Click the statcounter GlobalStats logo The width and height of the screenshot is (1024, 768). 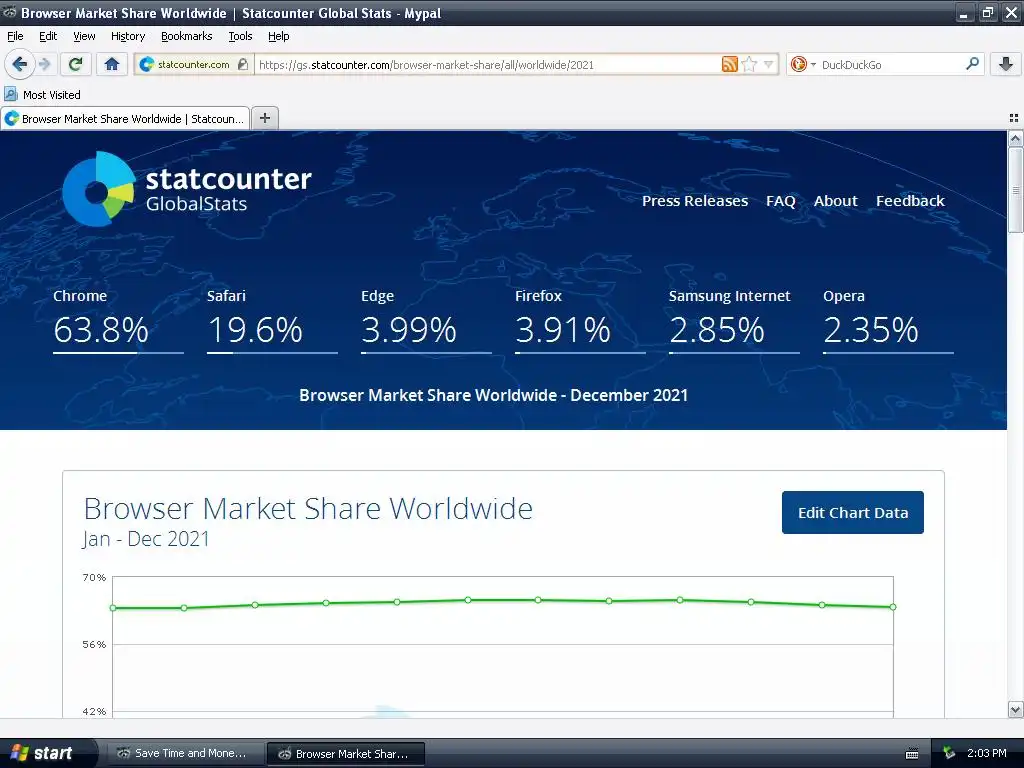187,189
